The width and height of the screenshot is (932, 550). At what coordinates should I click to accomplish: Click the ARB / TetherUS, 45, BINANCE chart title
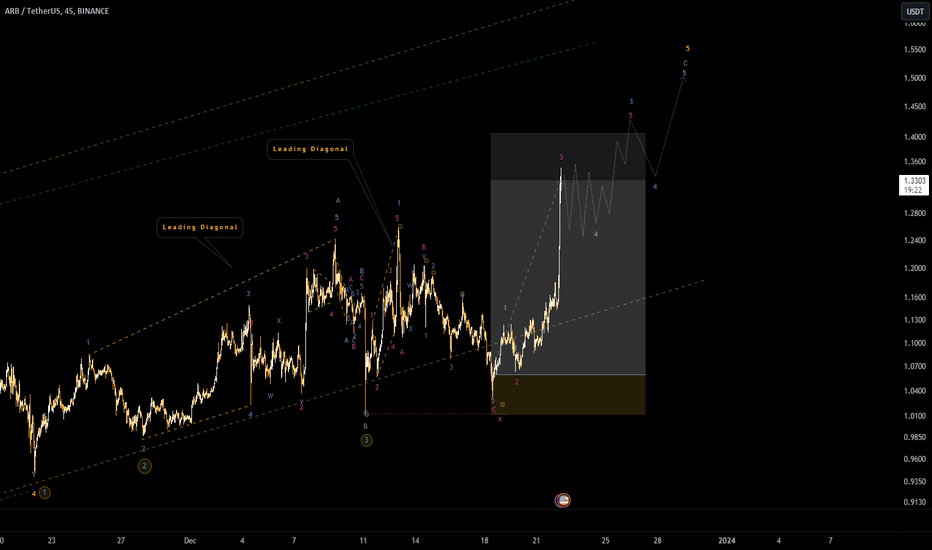56,11
